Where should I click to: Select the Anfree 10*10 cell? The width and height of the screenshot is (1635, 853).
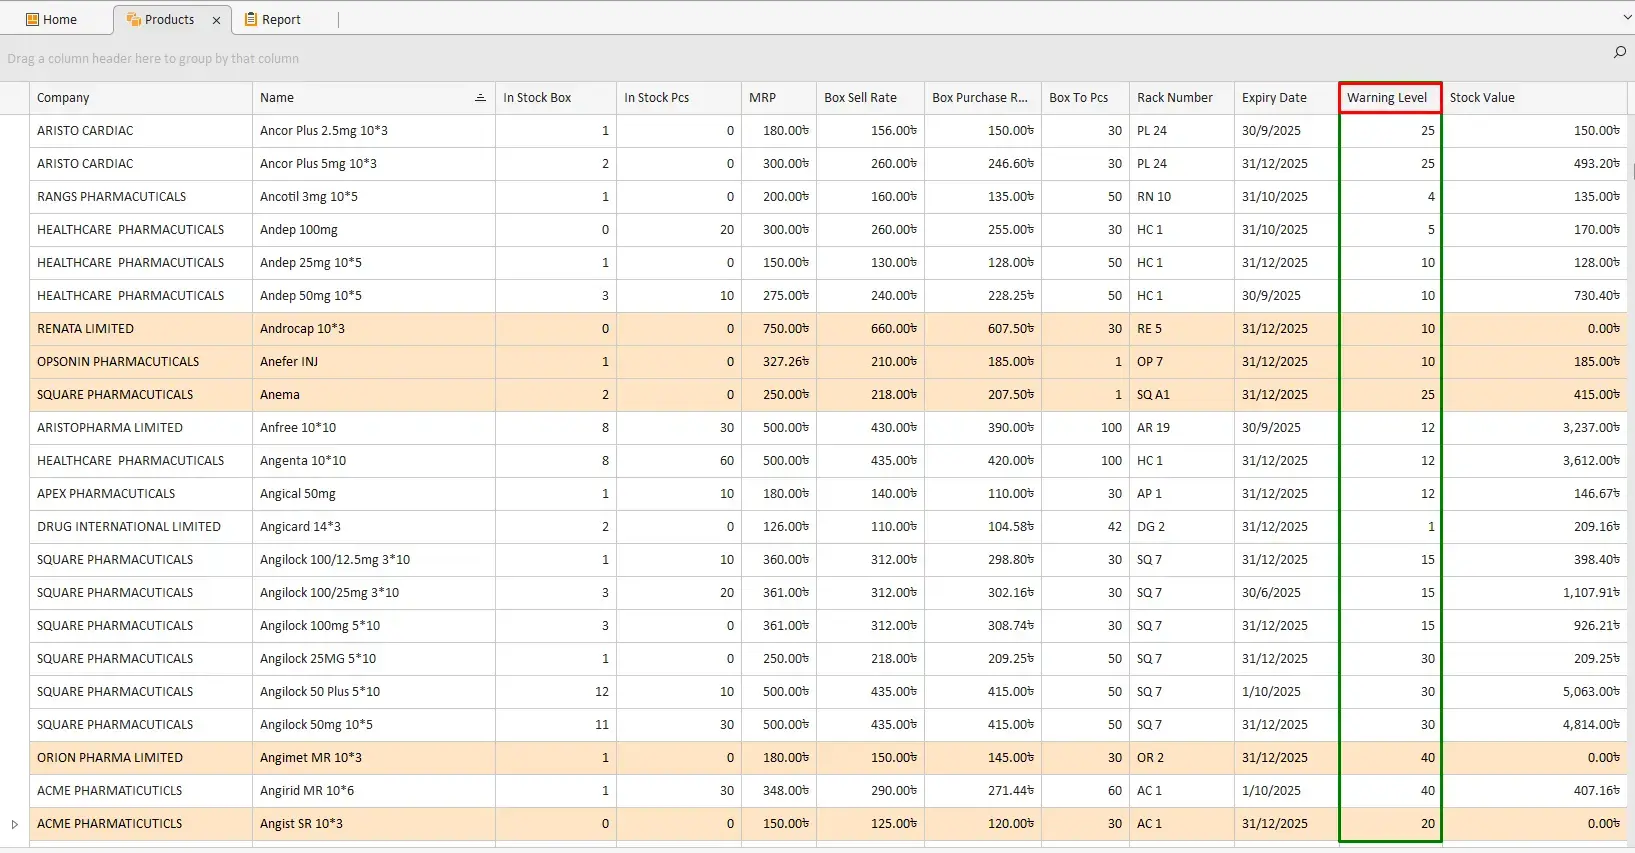[374, 428]
